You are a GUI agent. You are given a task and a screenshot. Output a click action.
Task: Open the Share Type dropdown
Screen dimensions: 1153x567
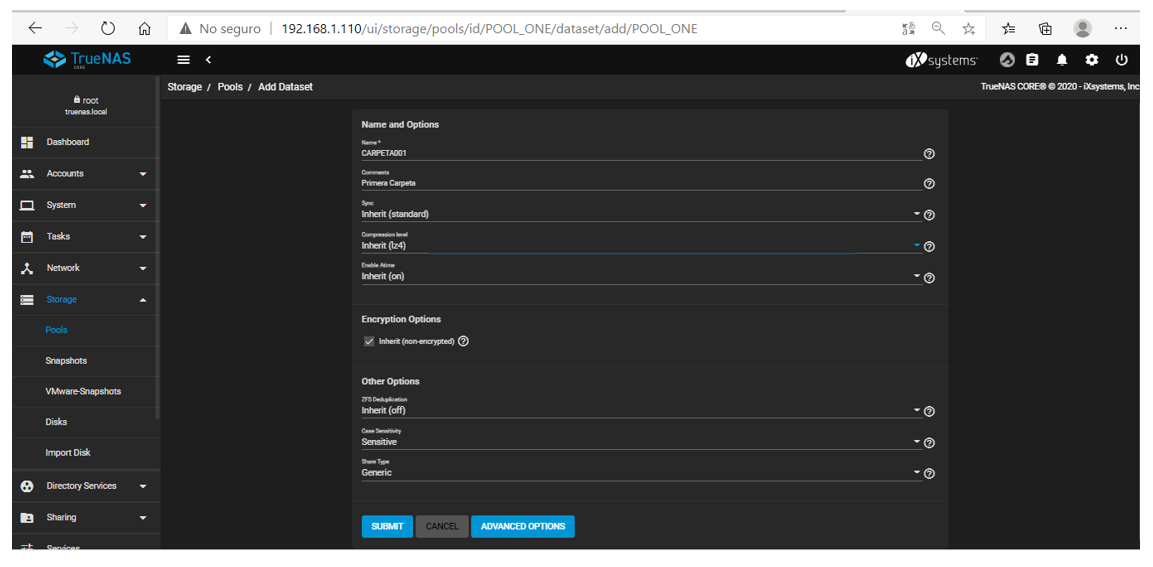641,472
